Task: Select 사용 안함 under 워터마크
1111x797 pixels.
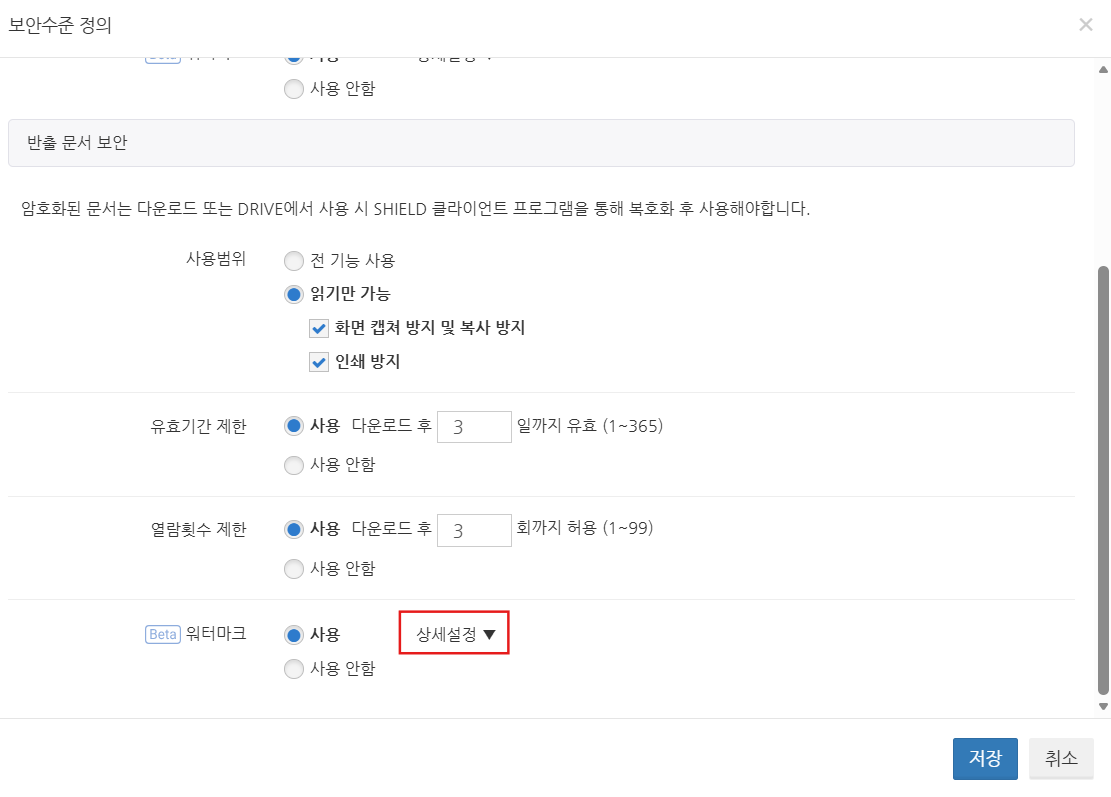Action: tap(294, 670)
